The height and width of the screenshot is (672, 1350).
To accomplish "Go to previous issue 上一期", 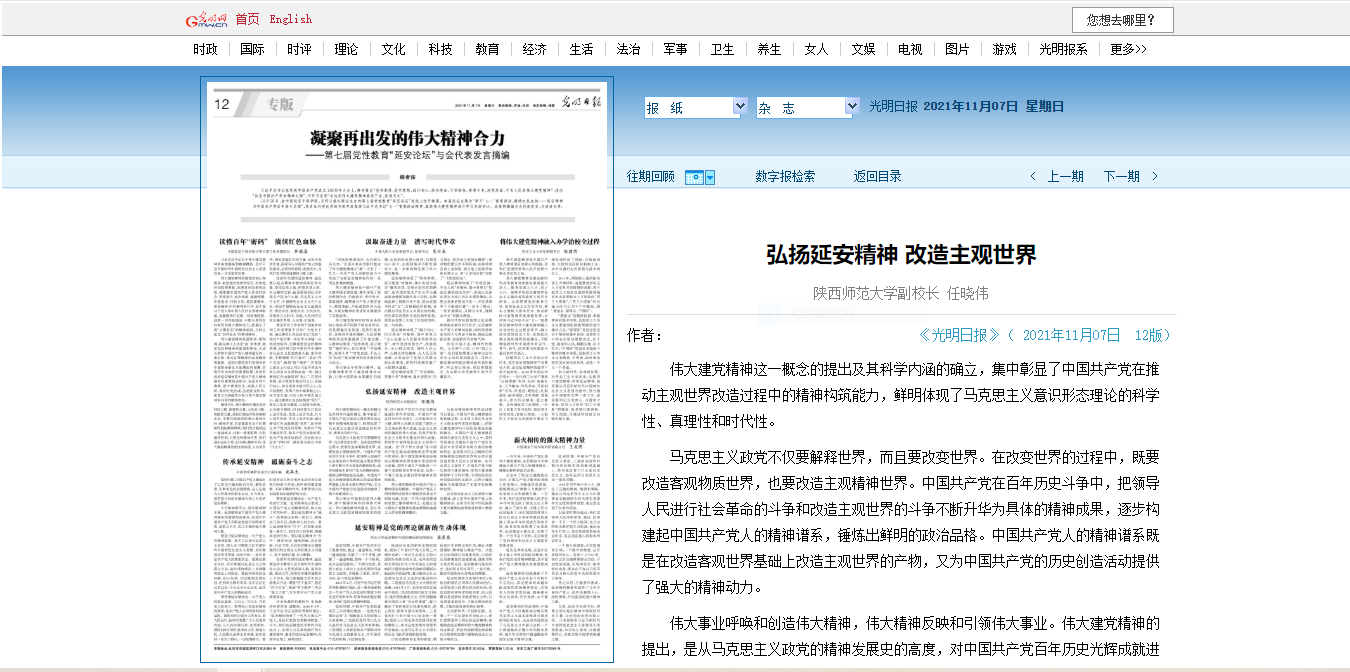I will point(1065,177).
